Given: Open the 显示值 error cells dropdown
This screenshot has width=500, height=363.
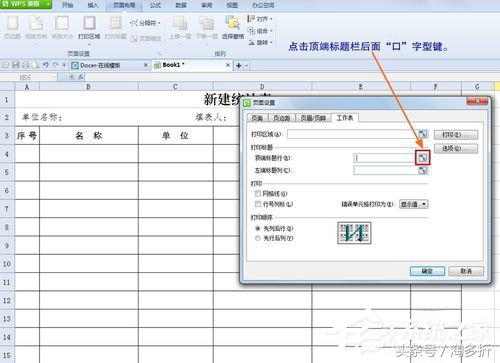Looking at the screenshot, I should point(414,204).
